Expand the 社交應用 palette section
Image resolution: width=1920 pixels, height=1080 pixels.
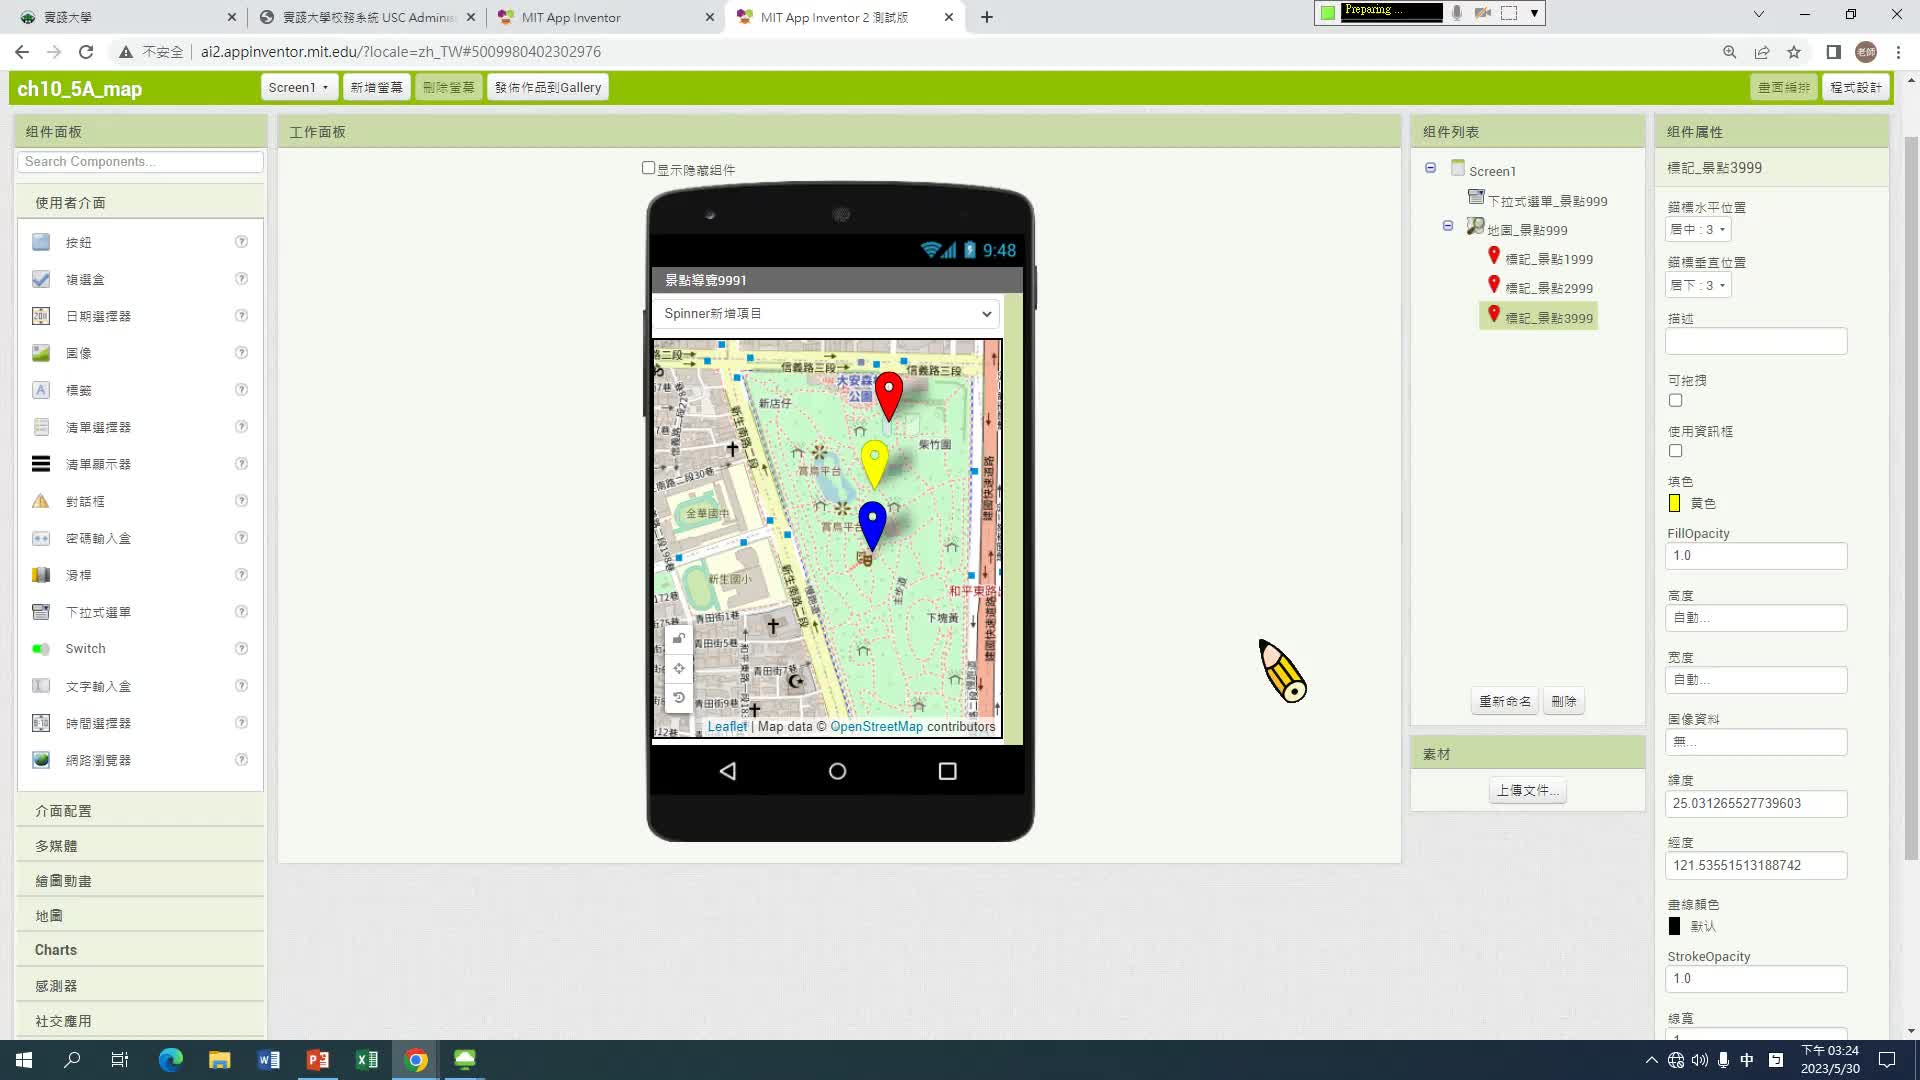(140, 1021)
